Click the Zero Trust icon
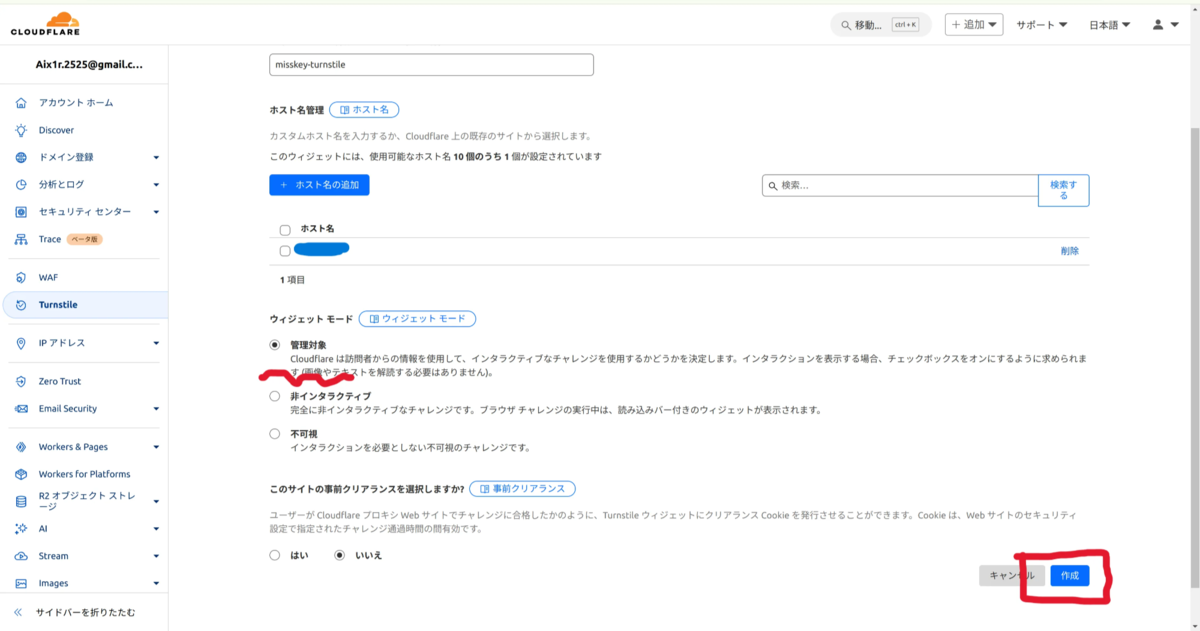This screenshot has height=631, width=1200. (21, 381)
